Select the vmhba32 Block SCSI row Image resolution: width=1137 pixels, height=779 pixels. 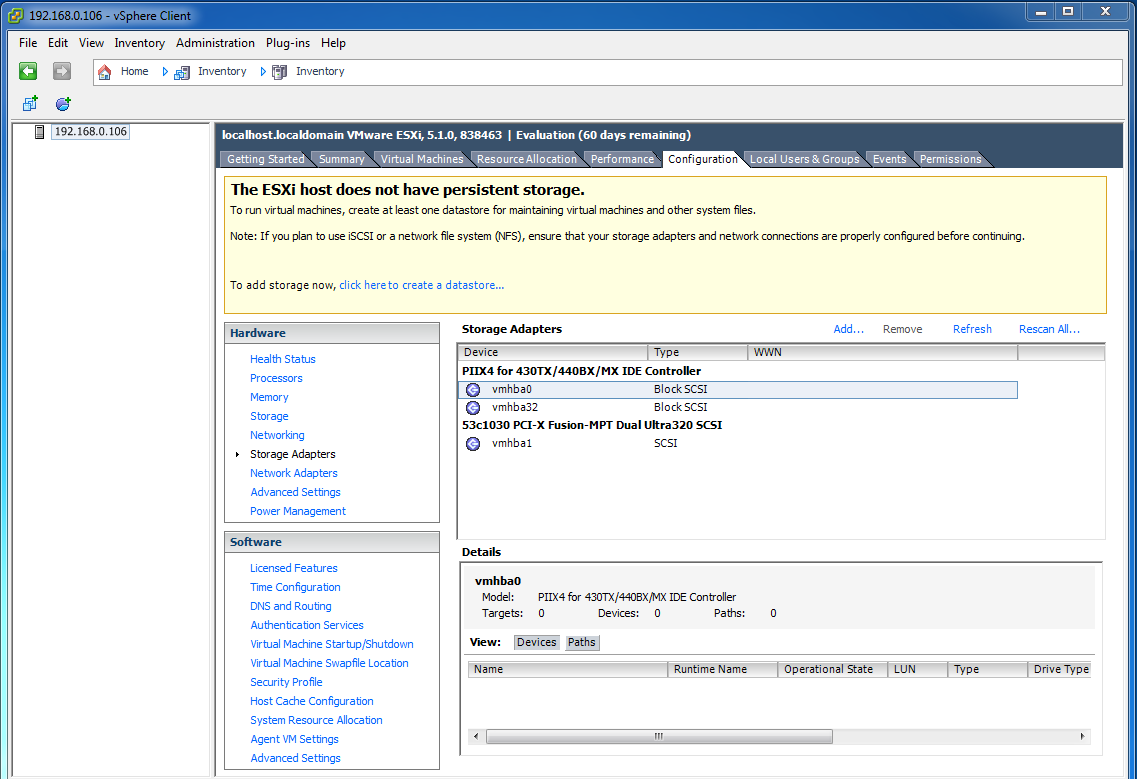[x=737, y=408]
